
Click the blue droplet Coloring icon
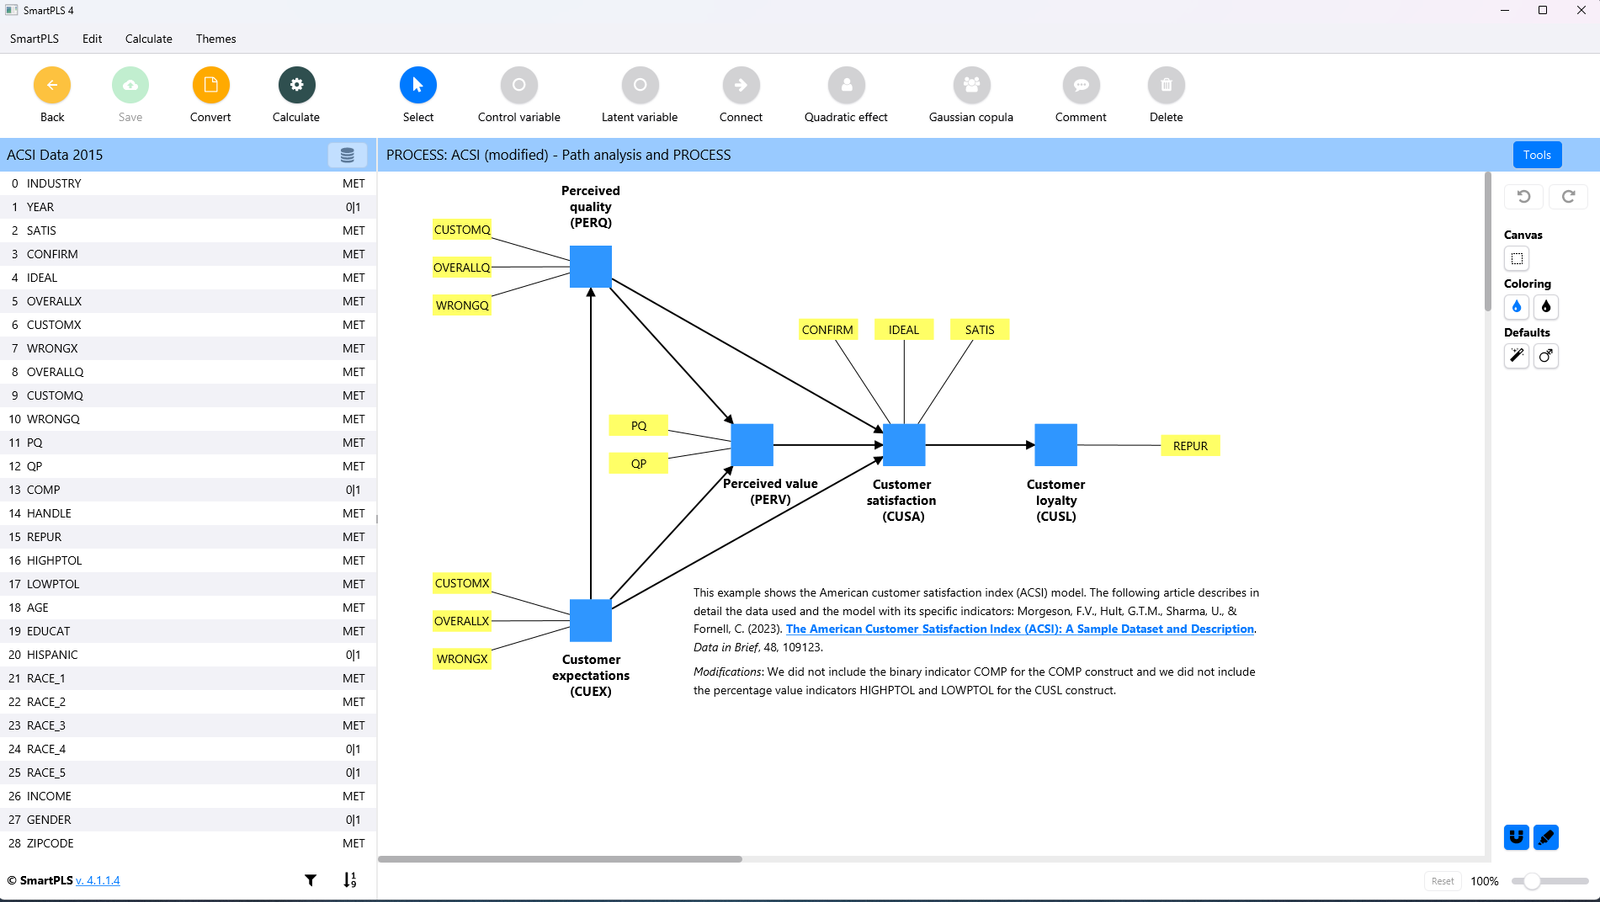click(1517, 307)
